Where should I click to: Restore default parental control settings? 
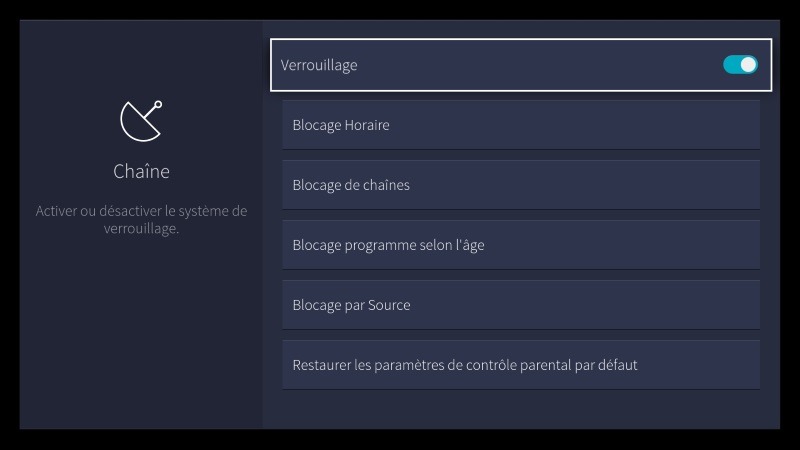520,365
